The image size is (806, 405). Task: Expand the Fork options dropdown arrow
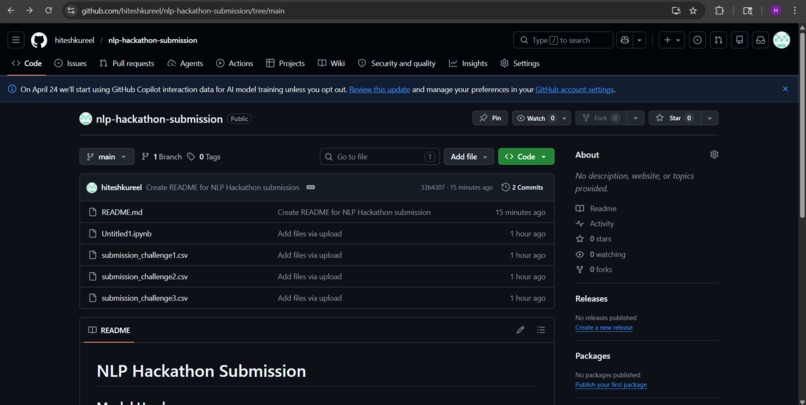pos(636,118)
